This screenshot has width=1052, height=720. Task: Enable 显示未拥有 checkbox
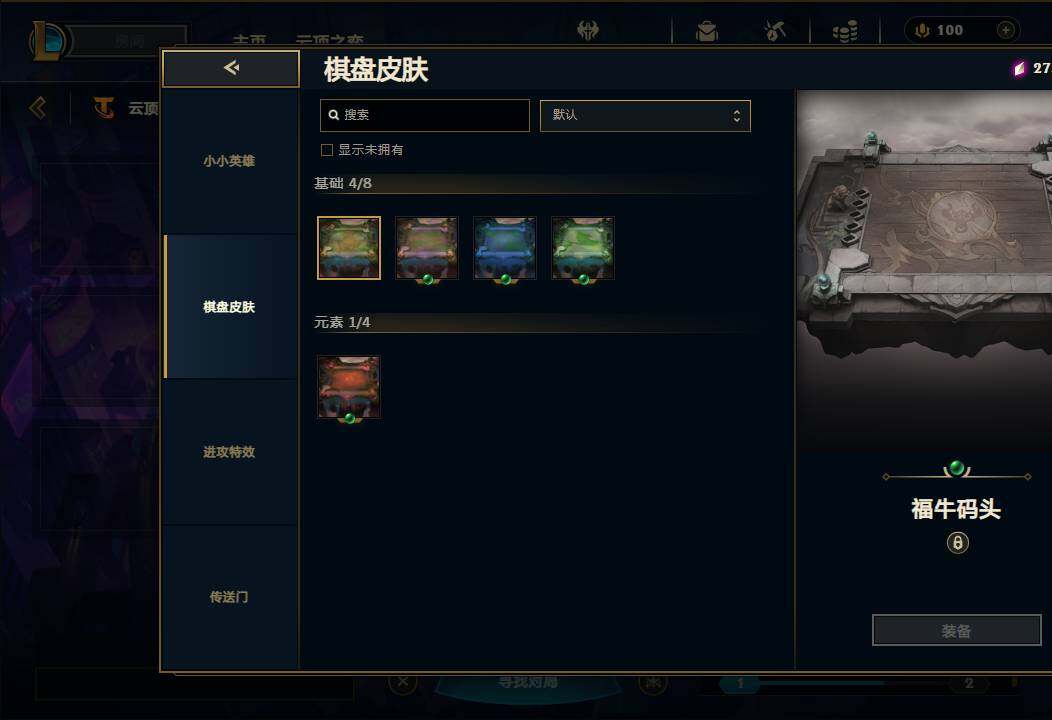click(x=327, y=150)
